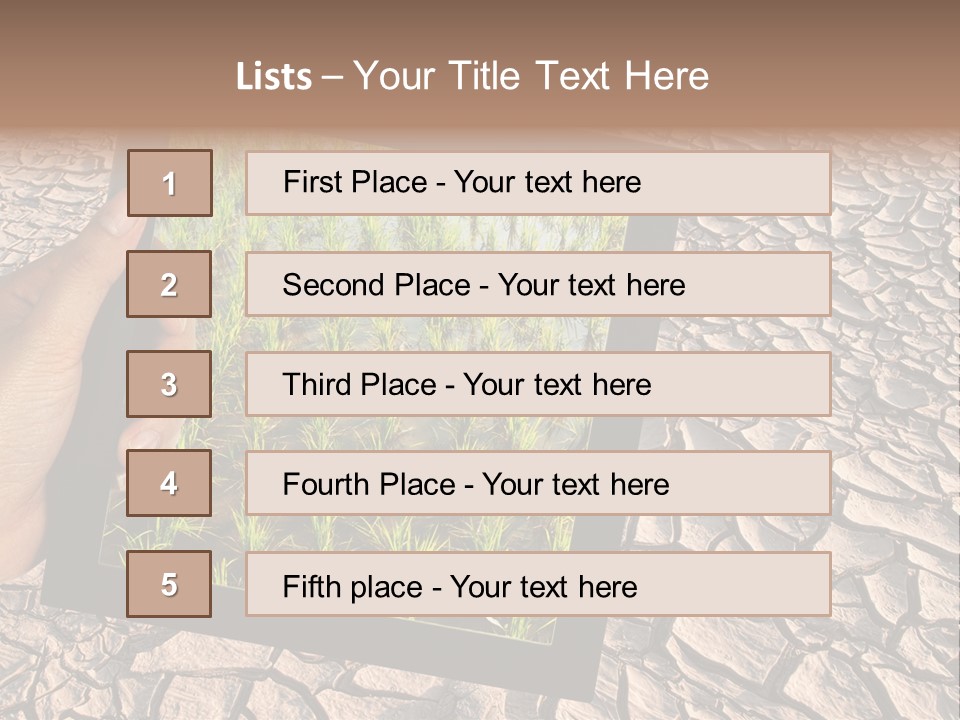Click 'Your text here' in the Third row

coord(558,385)
